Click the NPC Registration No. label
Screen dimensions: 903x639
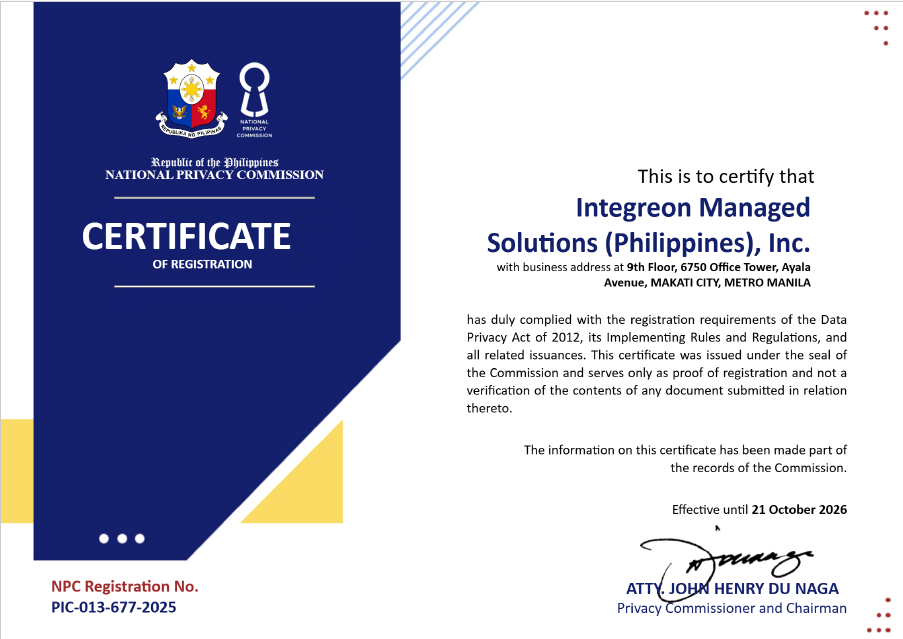pos(125,586)
